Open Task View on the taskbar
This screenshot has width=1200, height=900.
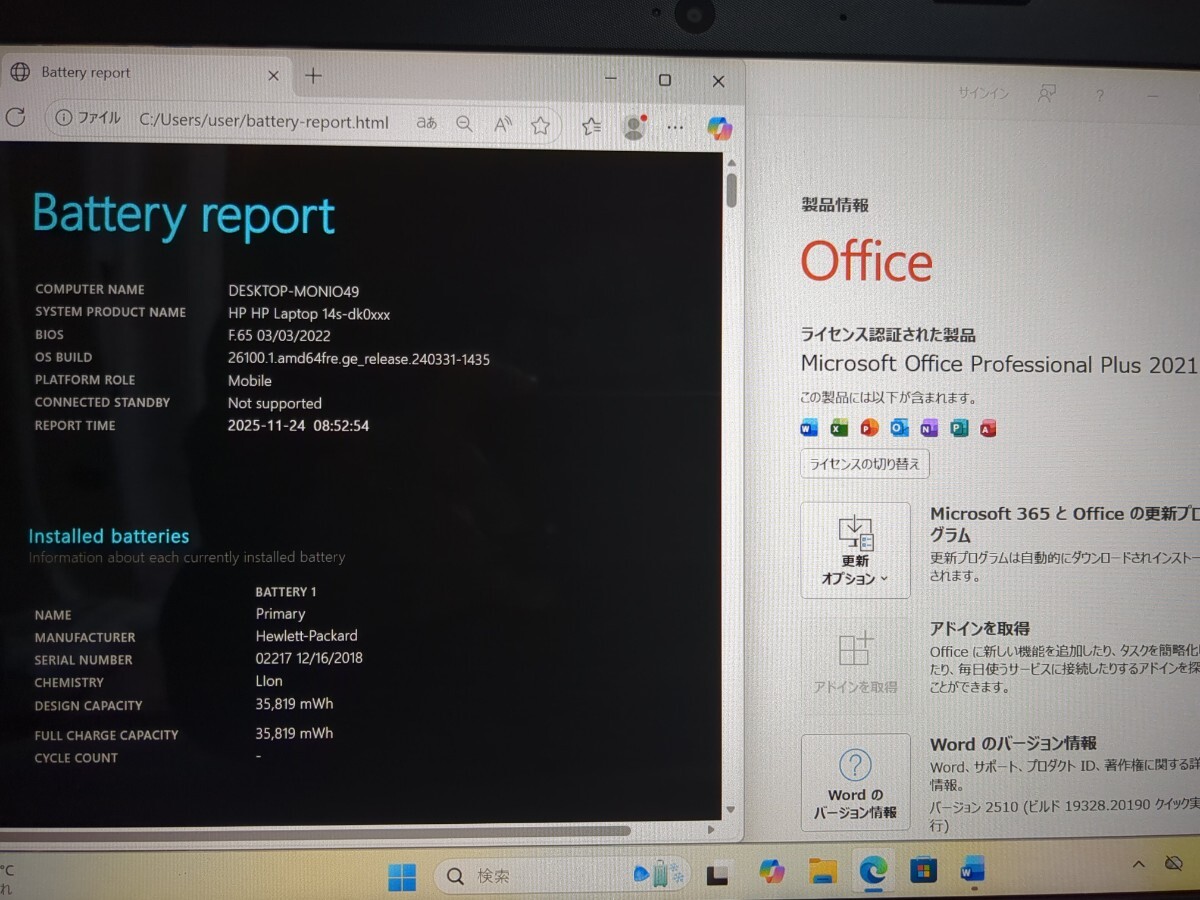[x=717, y=875]
